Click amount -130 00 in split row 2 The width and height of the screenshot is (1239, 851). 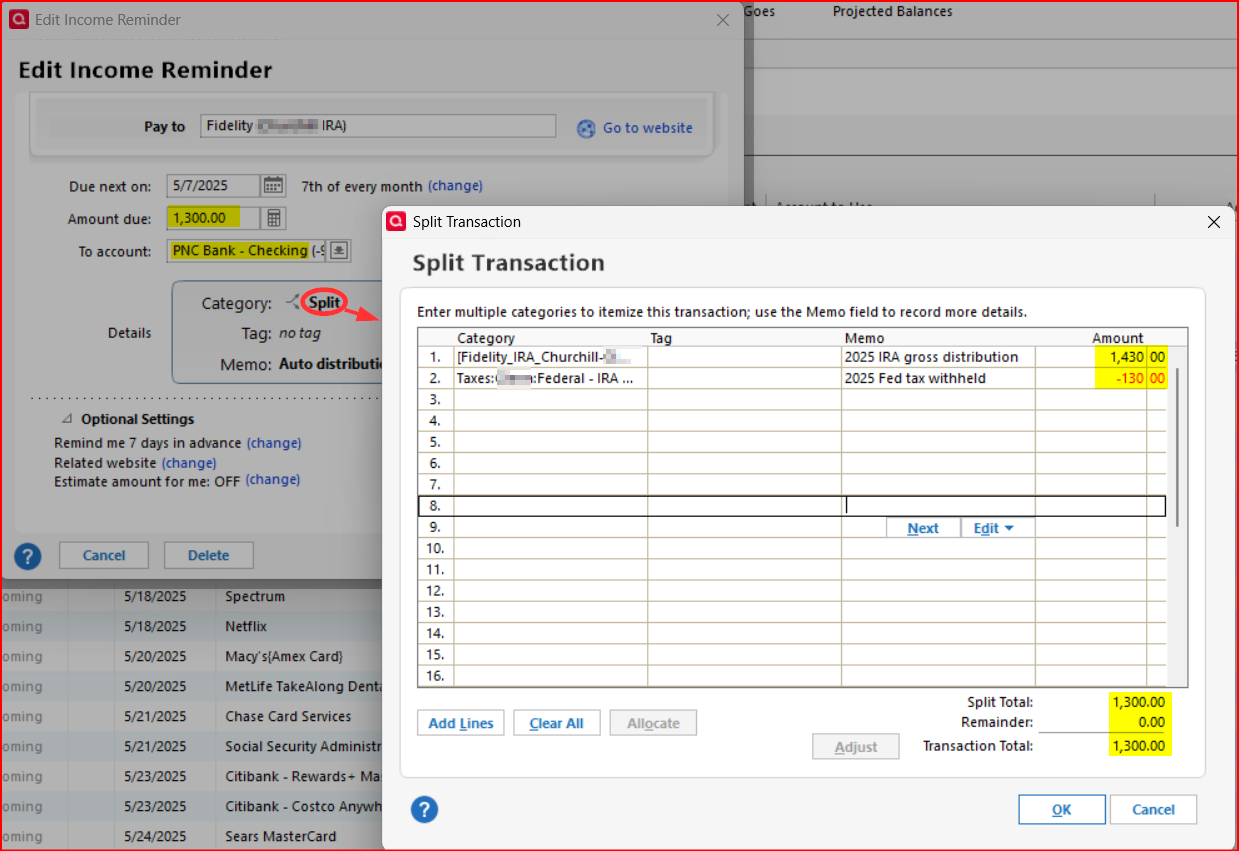pos(1101,379)
